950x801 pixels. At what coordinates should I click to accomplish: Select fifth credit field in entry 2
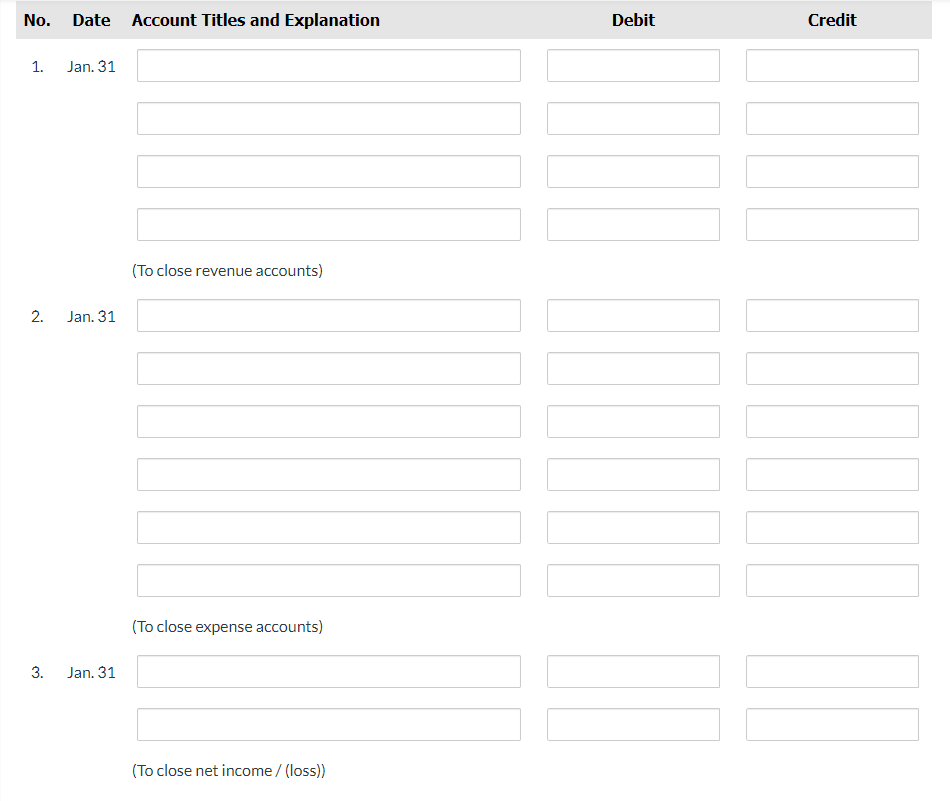832,527
